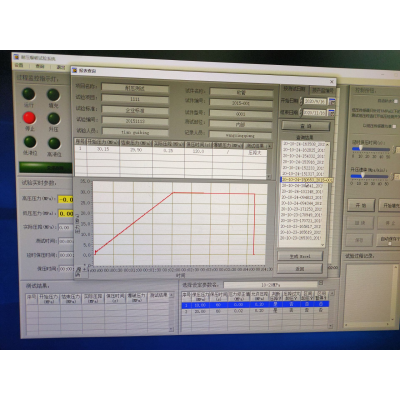Click the 运行 green indicator lamp
This screenshot has height=400, width=400.
click(x=28, y=94)
